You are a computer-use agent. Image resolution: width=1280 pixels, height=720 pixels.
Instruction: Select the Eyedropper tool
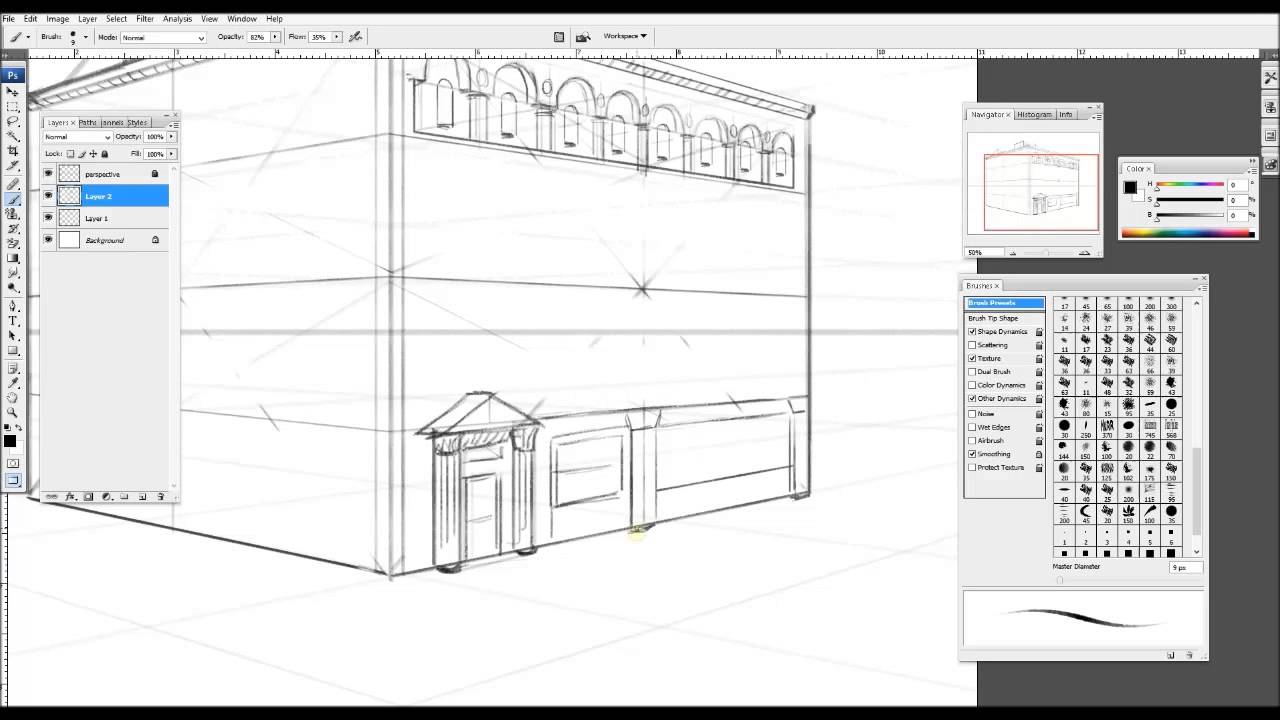click(x=13, y=382)
